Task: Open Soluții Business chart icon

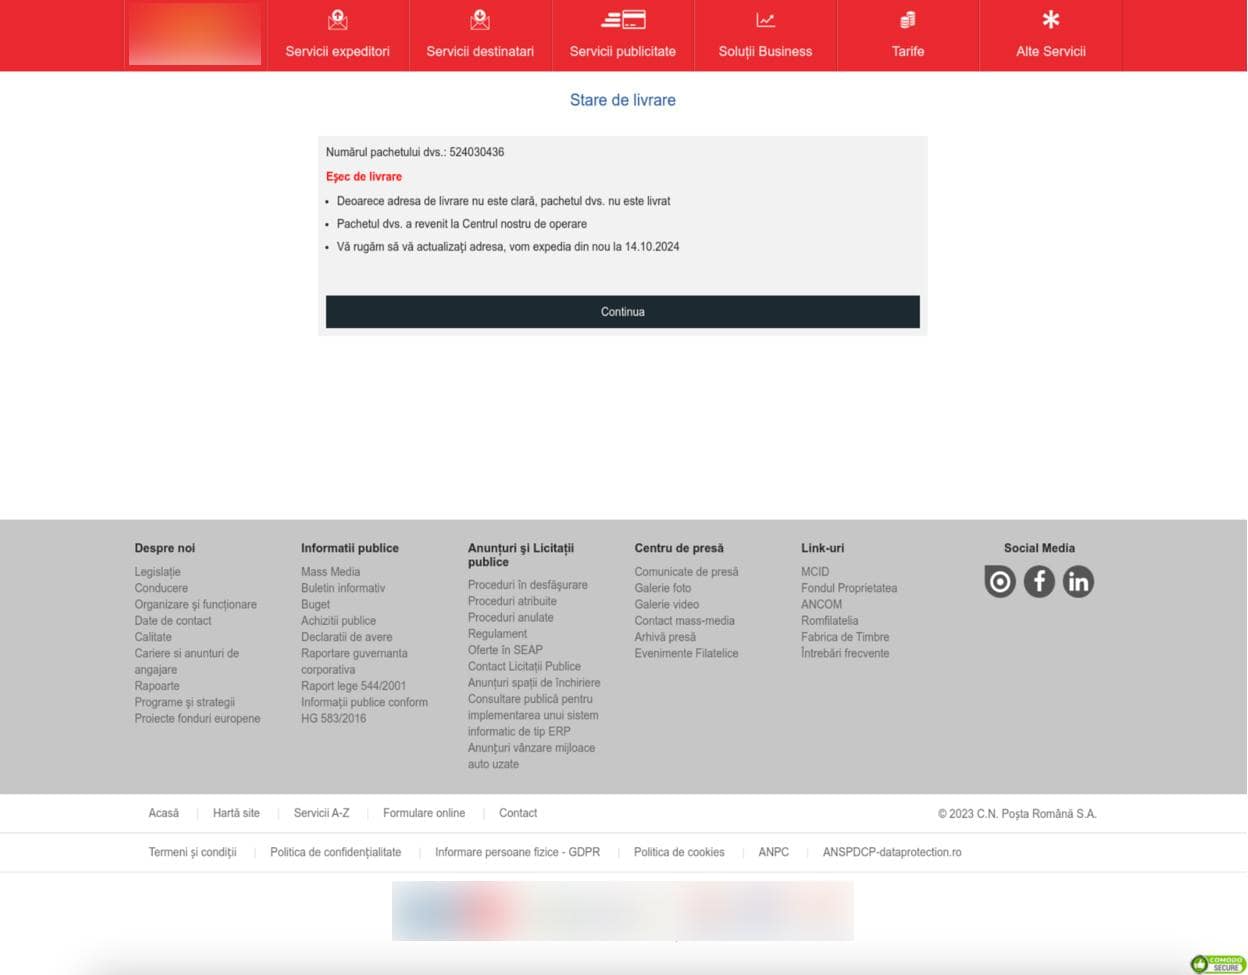Action: (765, 18)
